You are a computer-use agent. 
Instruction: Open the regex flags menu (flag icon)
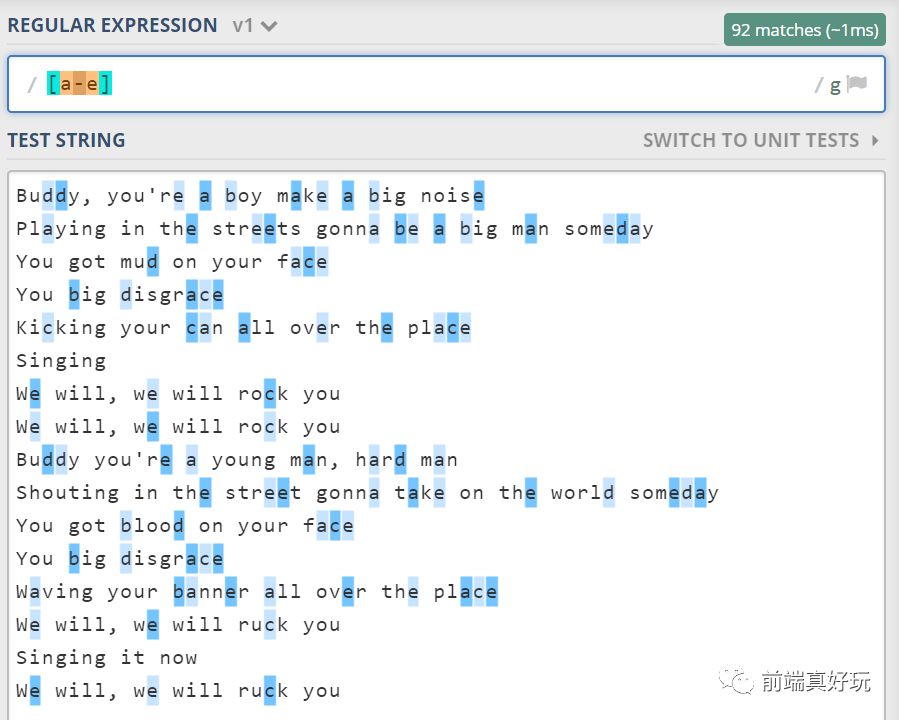[x=857, y=84]
